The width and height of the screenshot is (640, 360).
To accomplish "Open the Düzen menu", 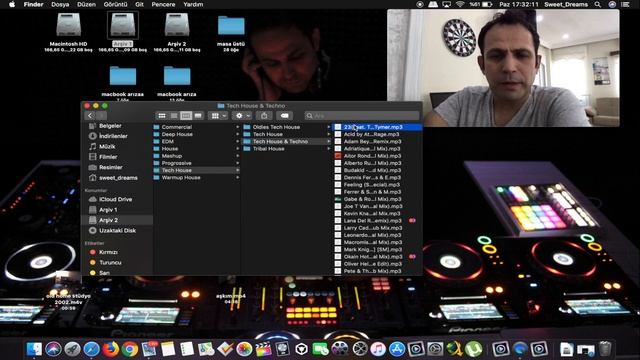I will click(x=86, y=4).
